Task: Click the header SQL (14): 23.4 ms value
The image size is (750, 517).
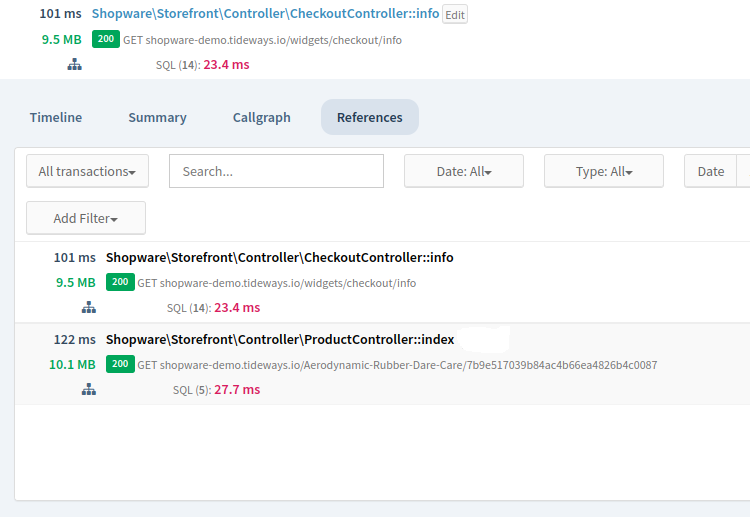Action: coord(202,65)
